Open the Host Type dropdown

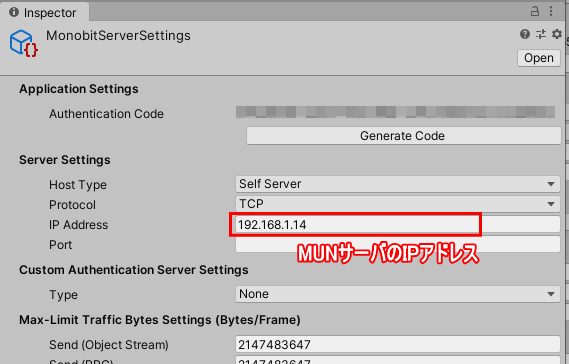coord(398,184)
